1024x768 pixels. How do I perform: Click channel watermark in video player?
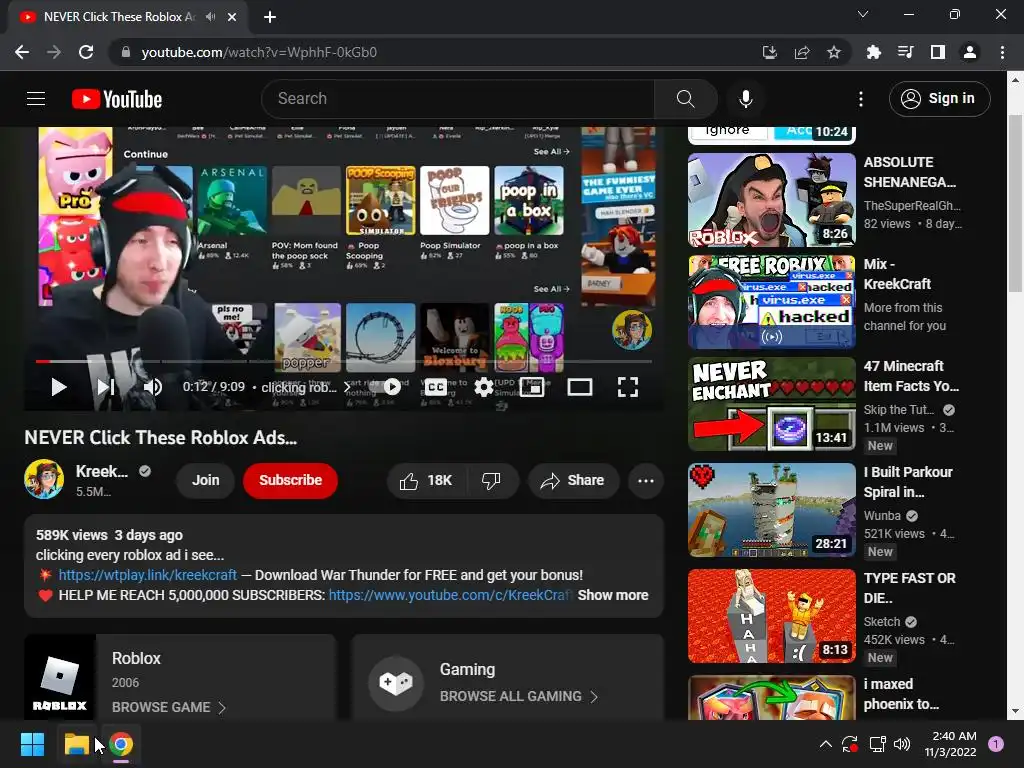632,329
